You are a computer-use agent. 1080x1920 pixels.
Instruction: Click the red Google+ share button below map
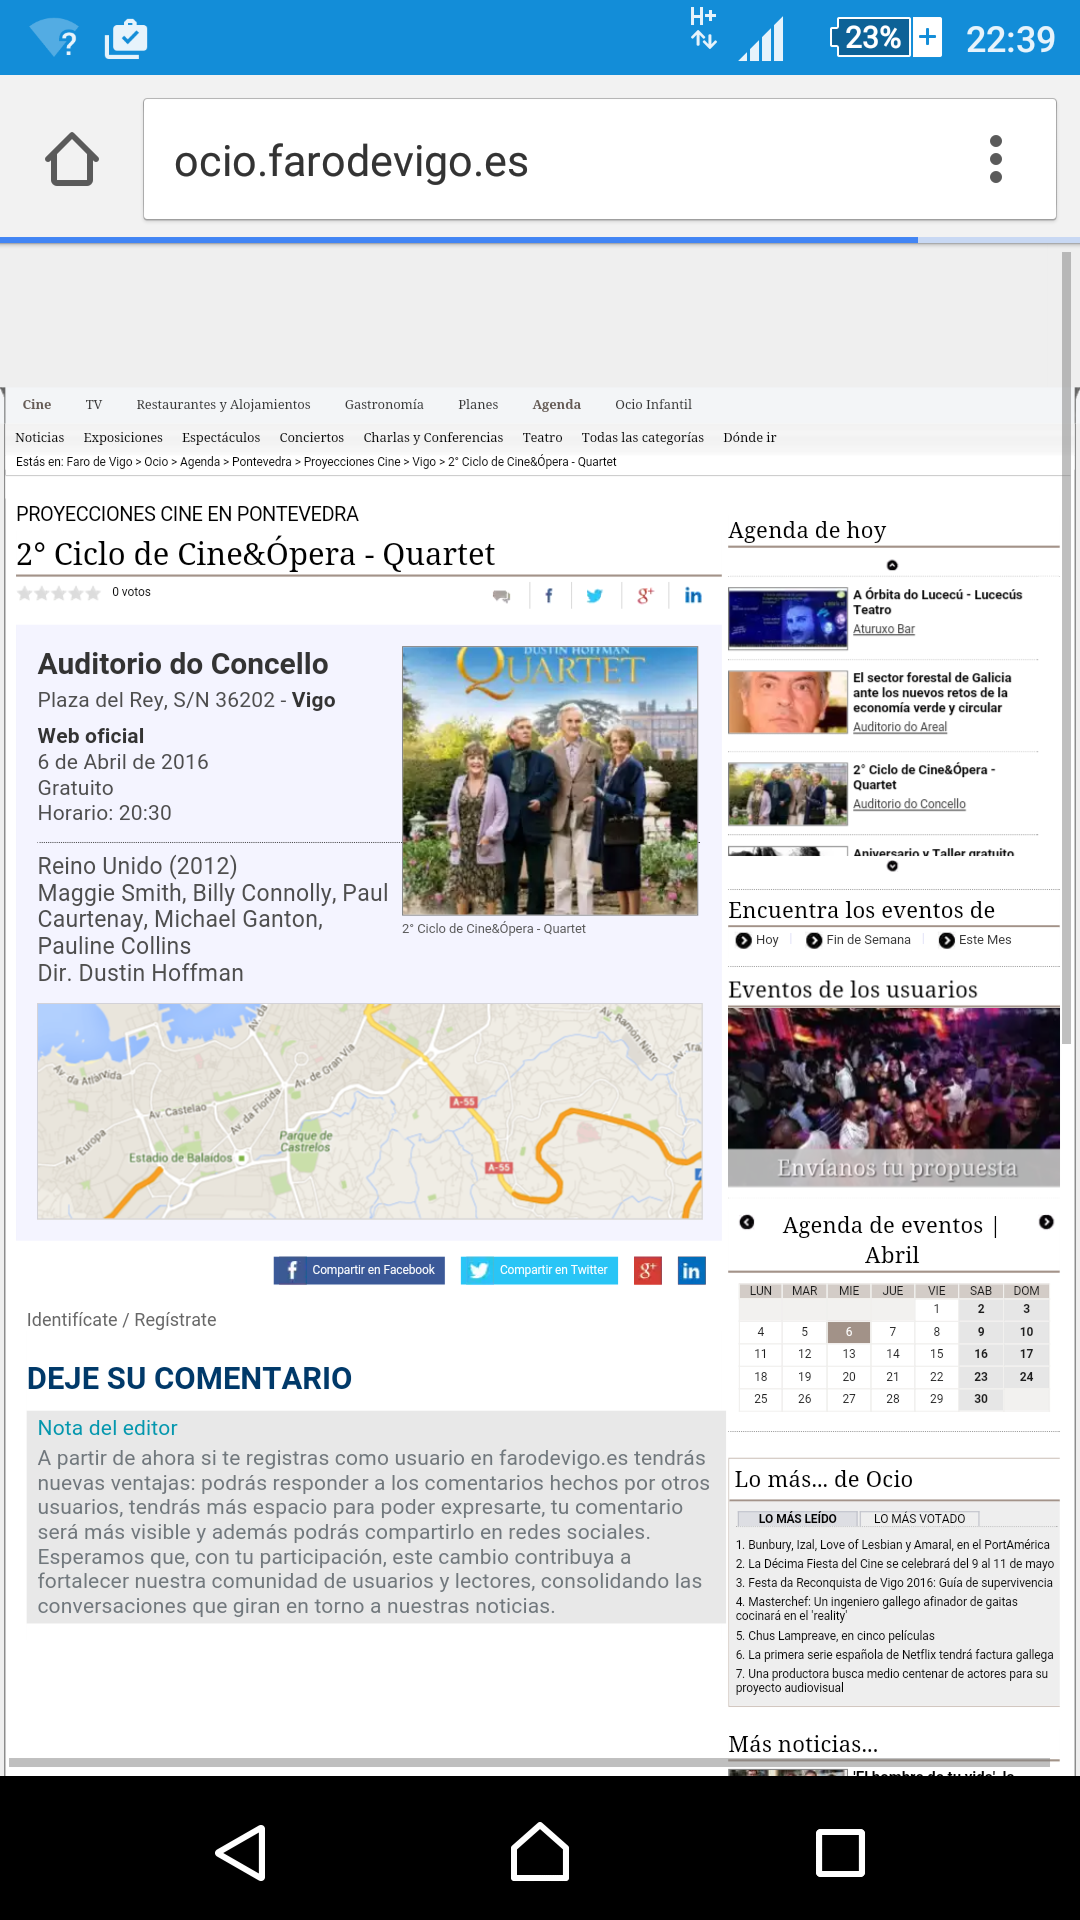point(648,1271)
